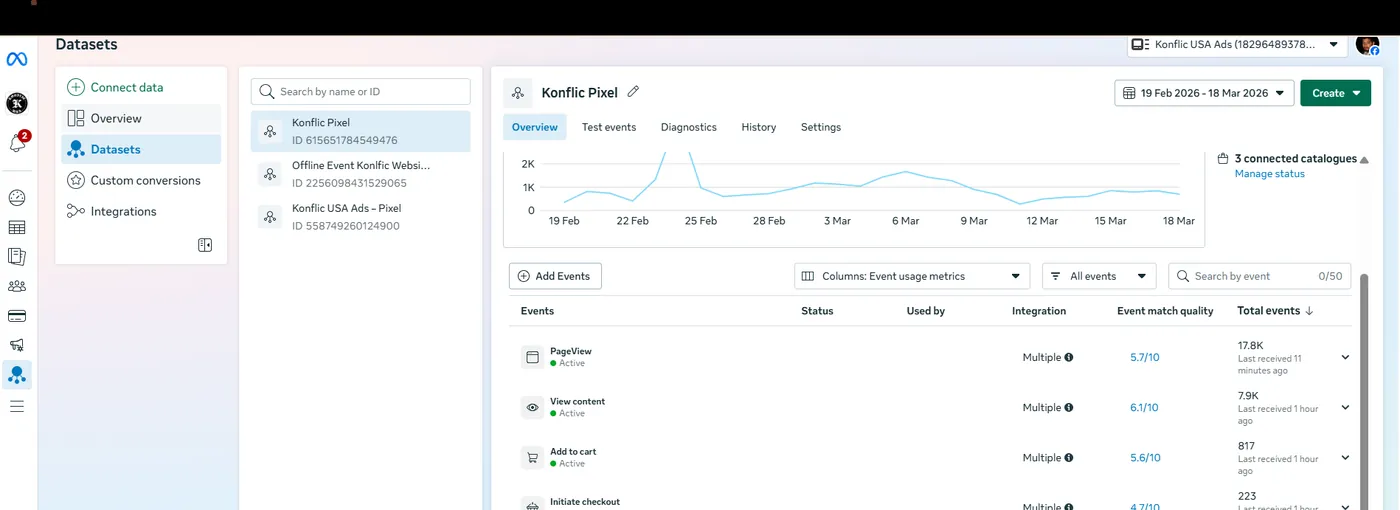Select the highlighted Events Manager icon in rail
Viewport: 1400px width, 510px height.
[x=17, y=375]
